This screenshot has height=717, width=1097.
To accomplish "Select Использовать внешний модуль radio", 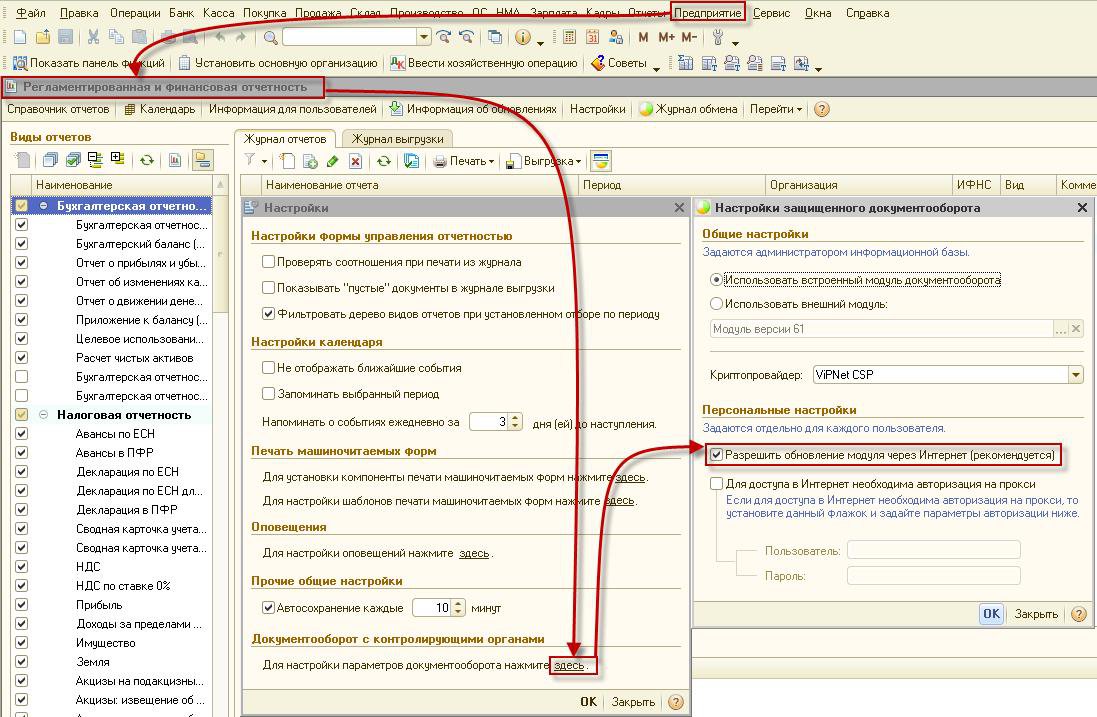I will point(716,304).
